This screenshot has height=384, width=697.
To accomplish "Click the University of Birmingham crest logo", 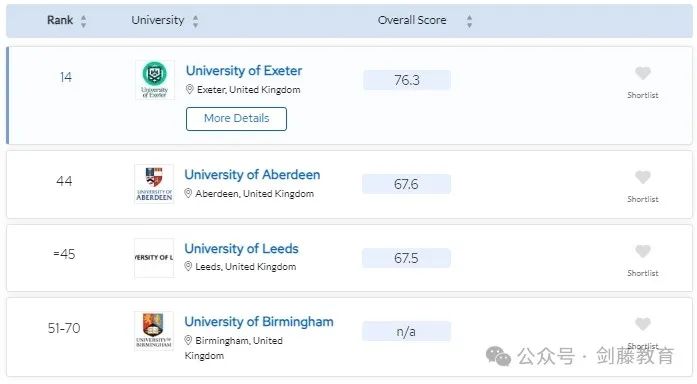I will pyautogui.click(x=154, y=331).
